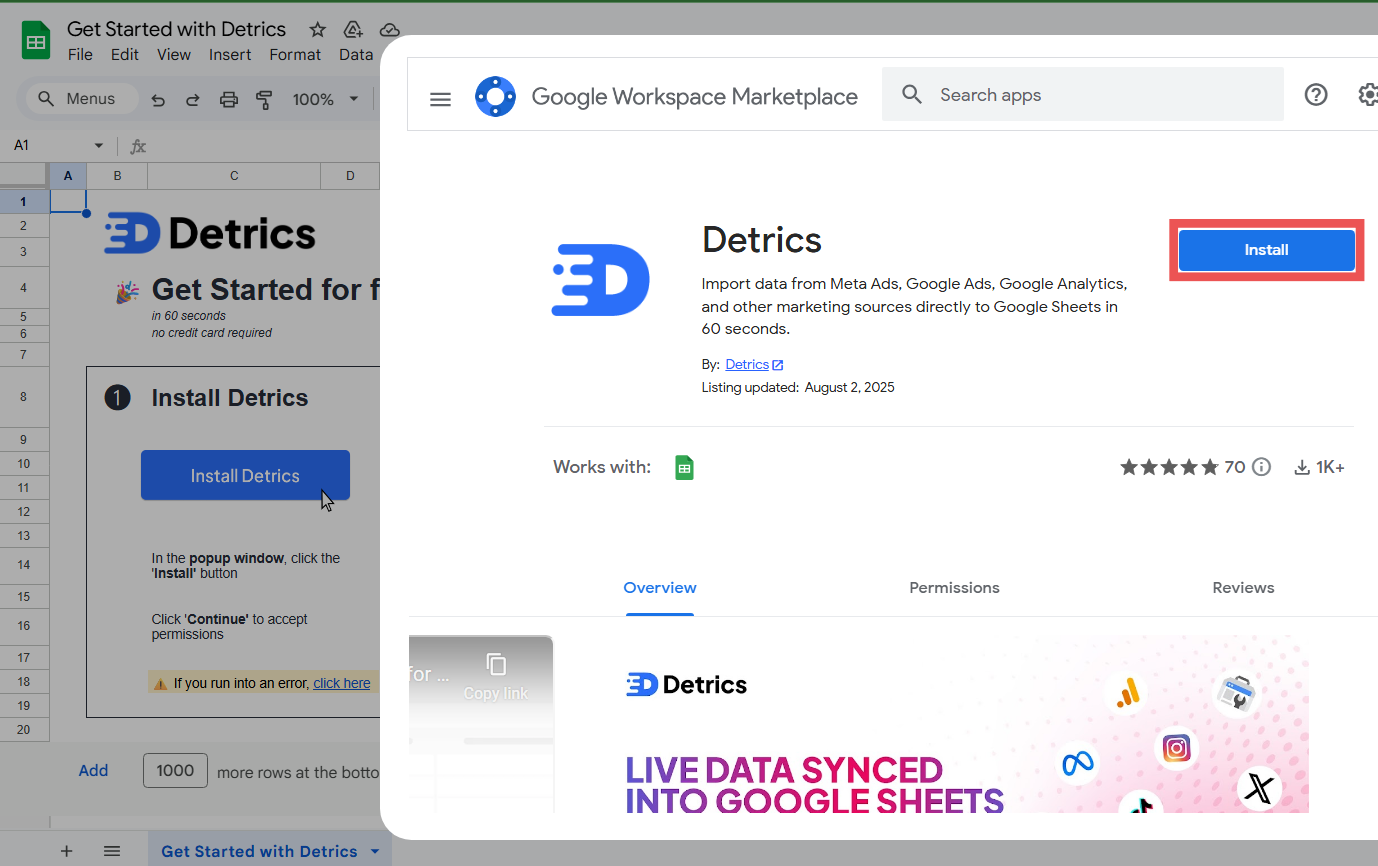Screen dimensions: 1378x866
Task: Select column header B
Action: pos(117,176)
